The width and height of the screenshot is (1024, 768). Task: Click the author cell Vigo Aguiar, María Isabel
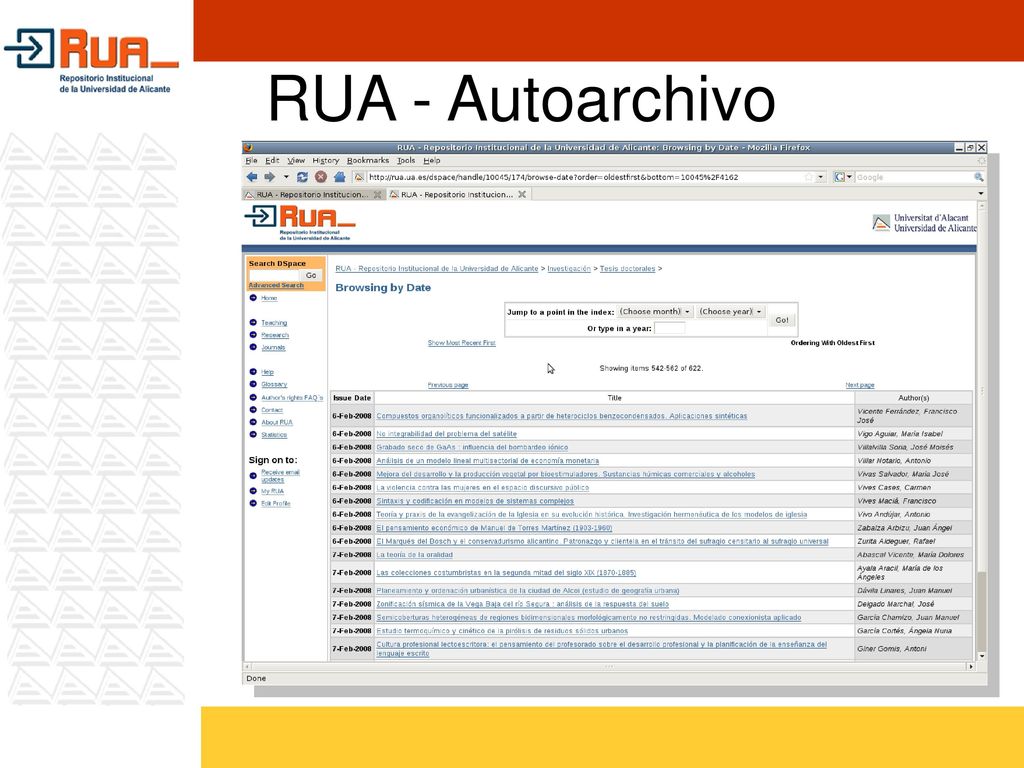point(914,434)
